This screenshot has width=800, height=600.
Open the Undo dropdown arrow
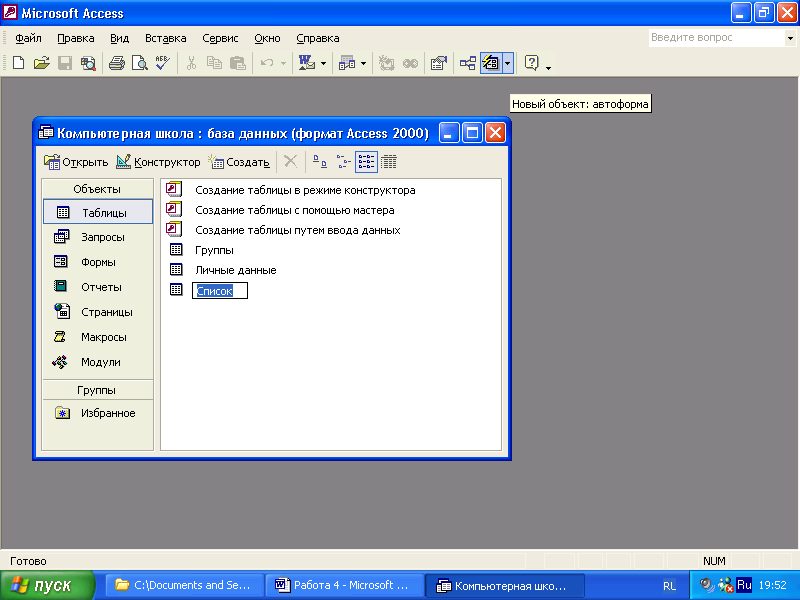283,64
